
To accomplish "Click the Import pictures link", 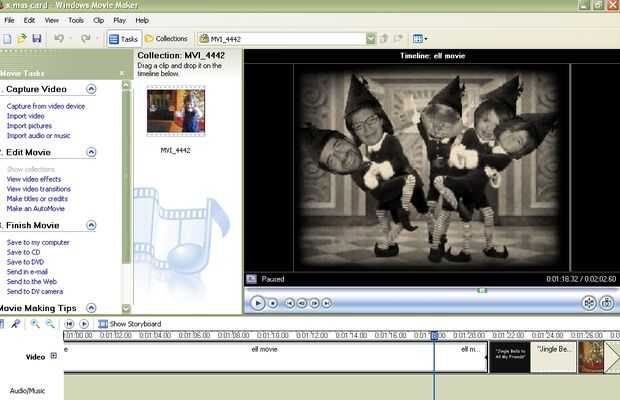I will pos(29,126).
